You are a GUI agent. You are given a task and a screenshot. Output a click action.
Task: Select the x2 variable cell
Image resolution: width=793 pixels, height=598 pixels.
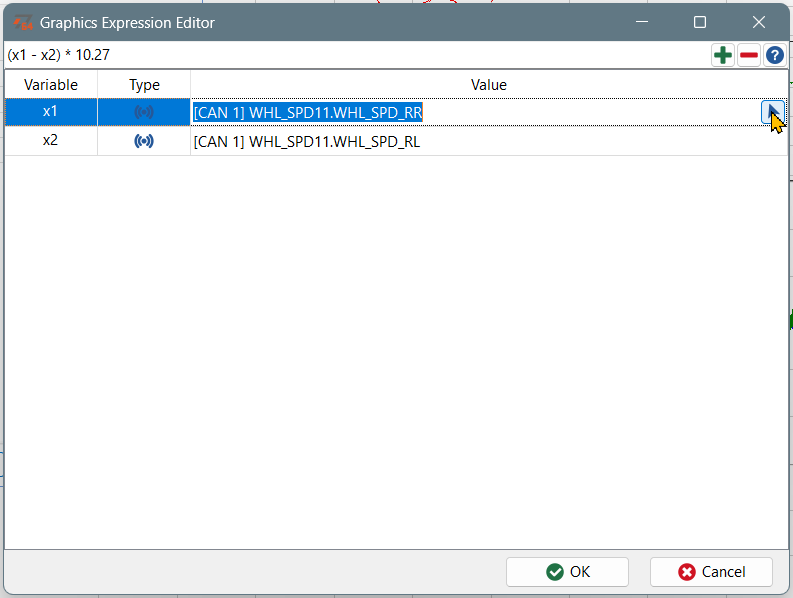point(51,141)
